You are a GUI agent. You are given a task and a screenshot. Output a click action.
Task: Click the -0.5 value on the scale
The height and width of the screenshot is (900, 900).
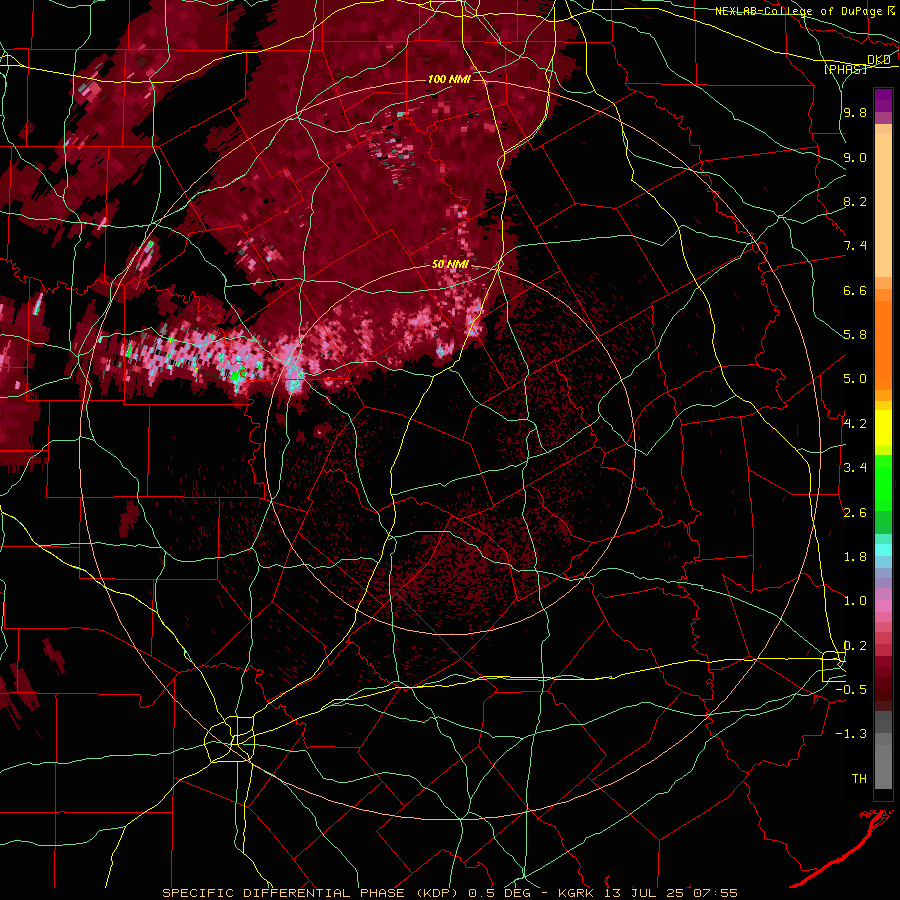click(851, 690)
